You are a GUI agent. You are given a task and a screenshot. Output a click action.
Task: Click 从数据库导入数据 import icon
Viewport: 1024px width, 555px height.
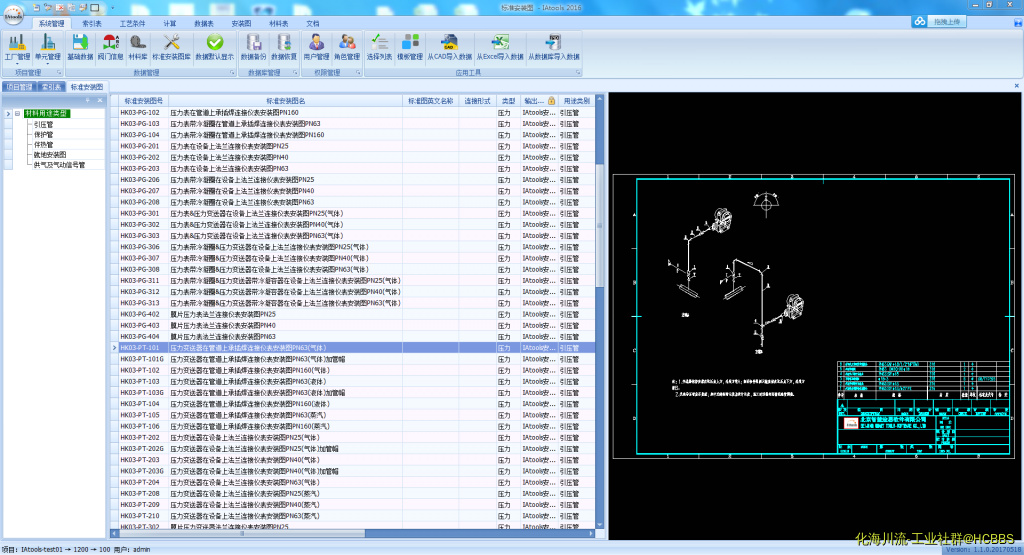pos(554,43)
